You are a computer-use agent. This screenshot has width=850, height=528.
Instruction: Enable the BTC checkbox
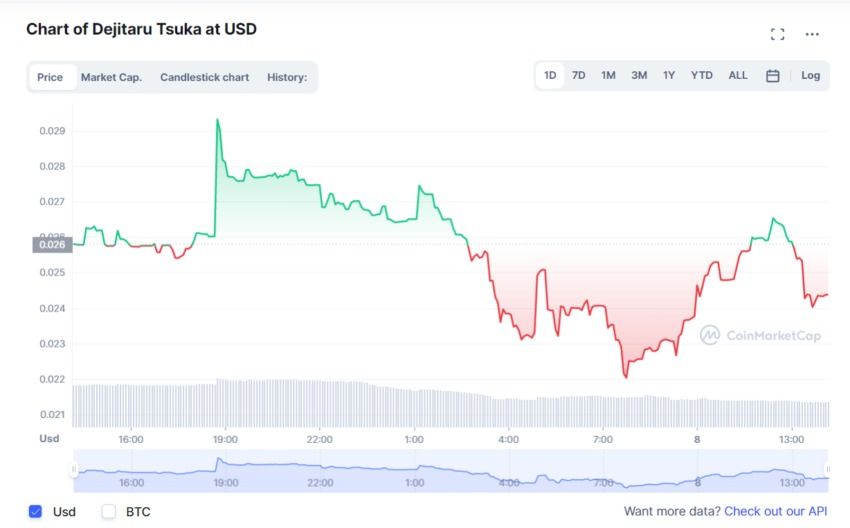tap(109, 511)
